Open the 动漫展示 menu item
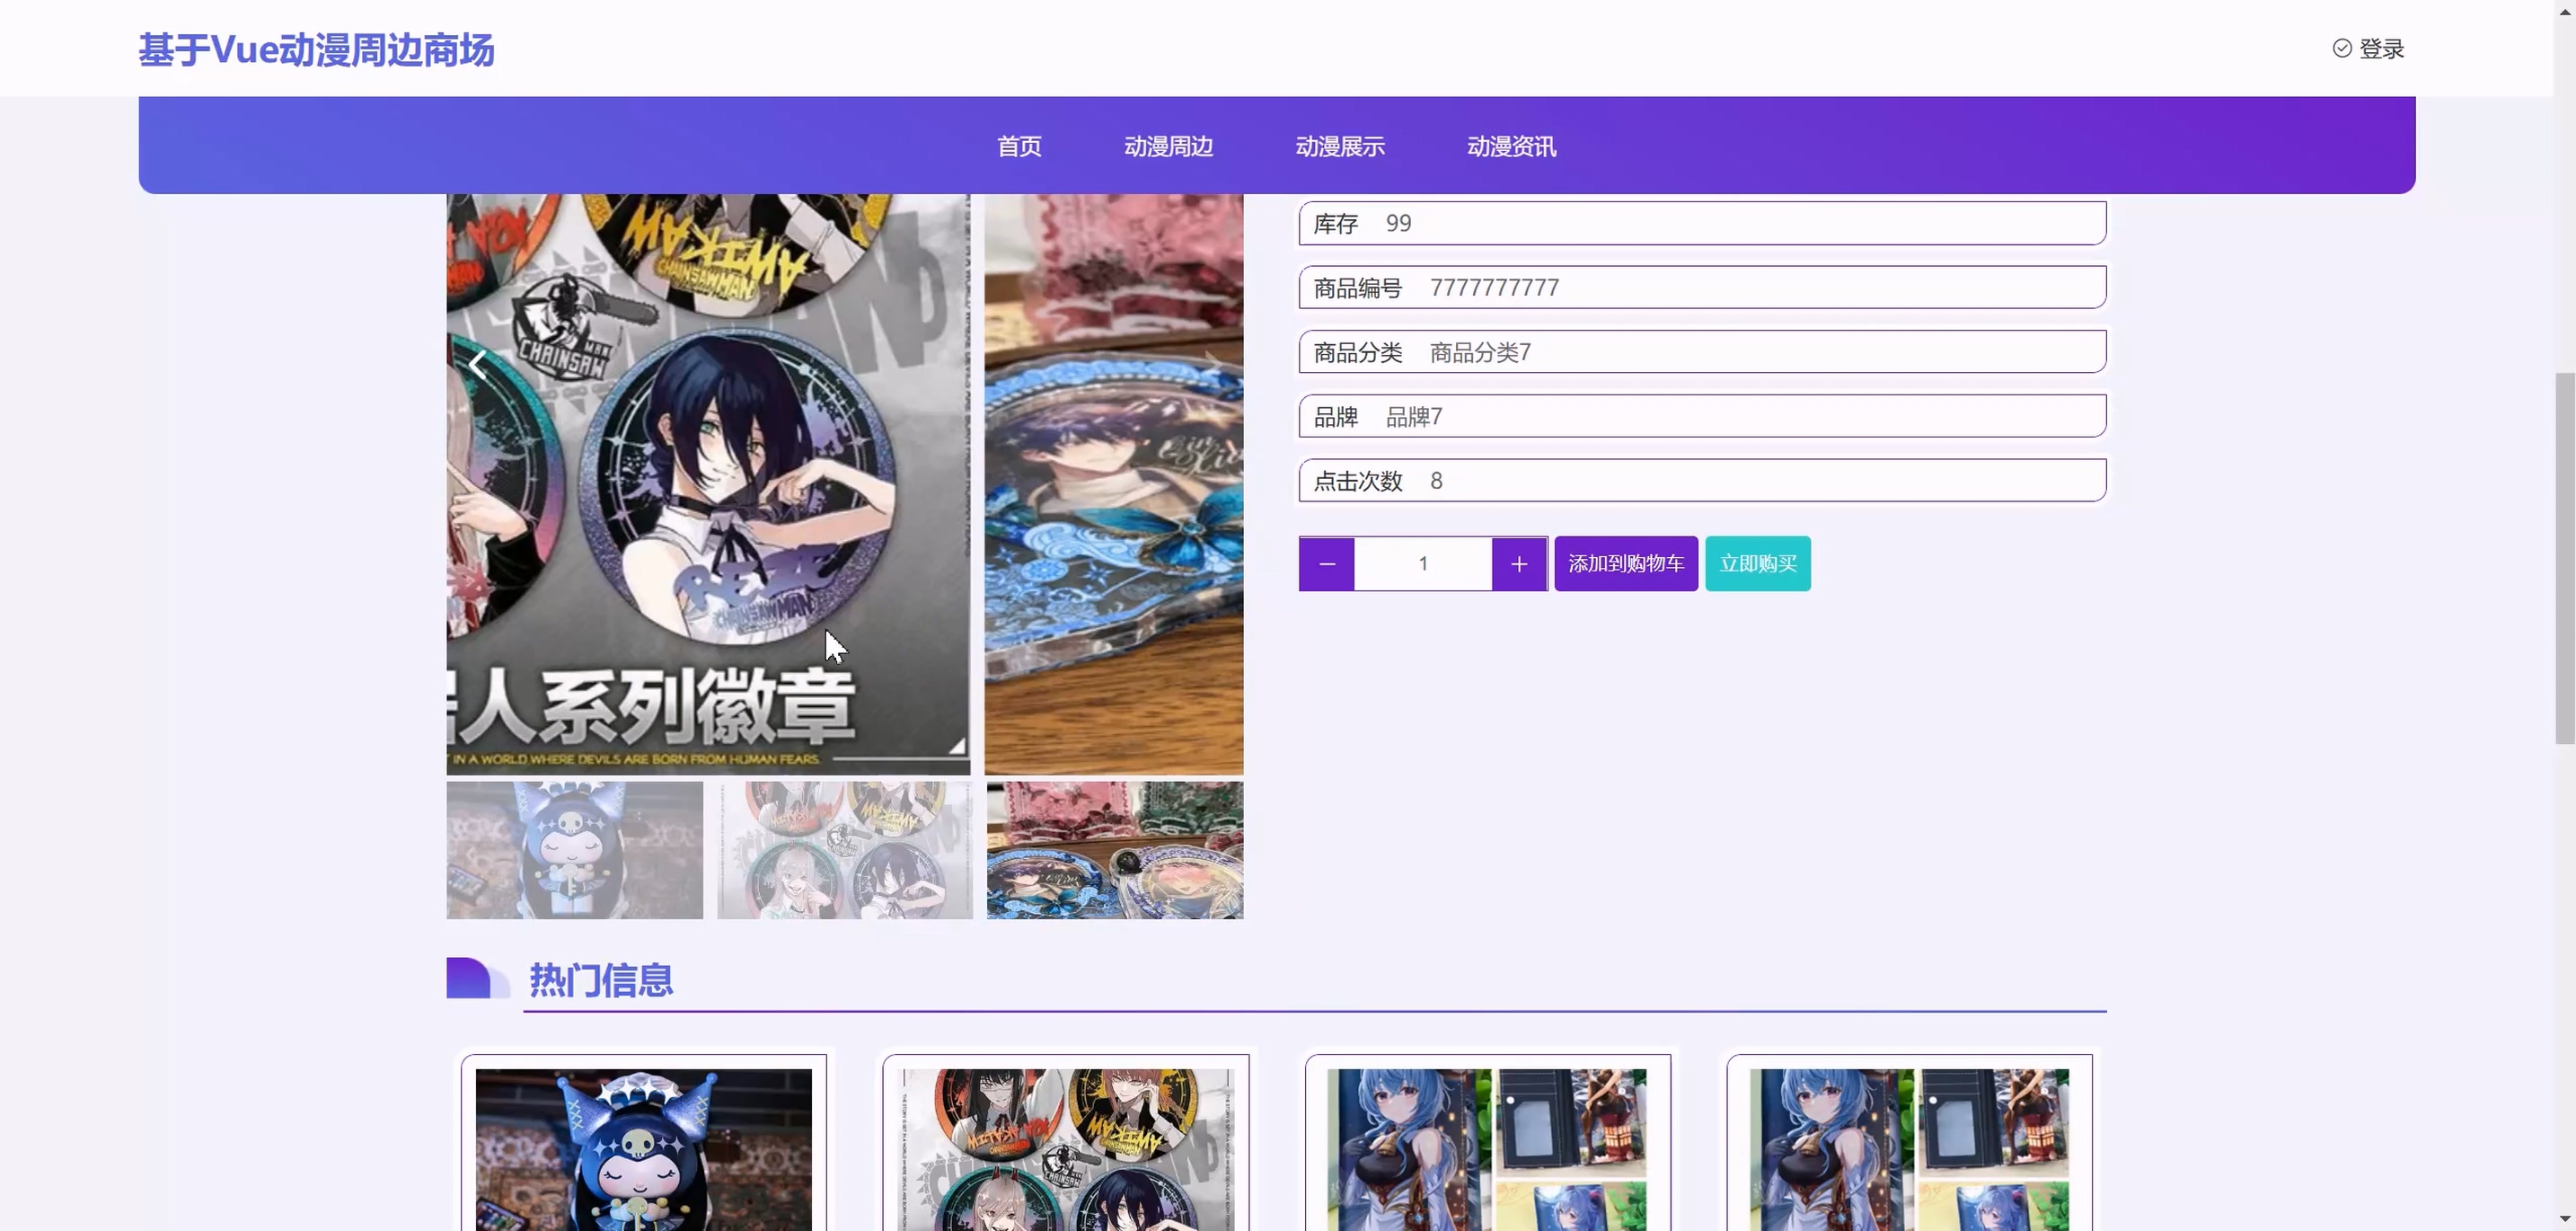The height and width of the screenshot is (1231, 2576). click(1339, 146)
